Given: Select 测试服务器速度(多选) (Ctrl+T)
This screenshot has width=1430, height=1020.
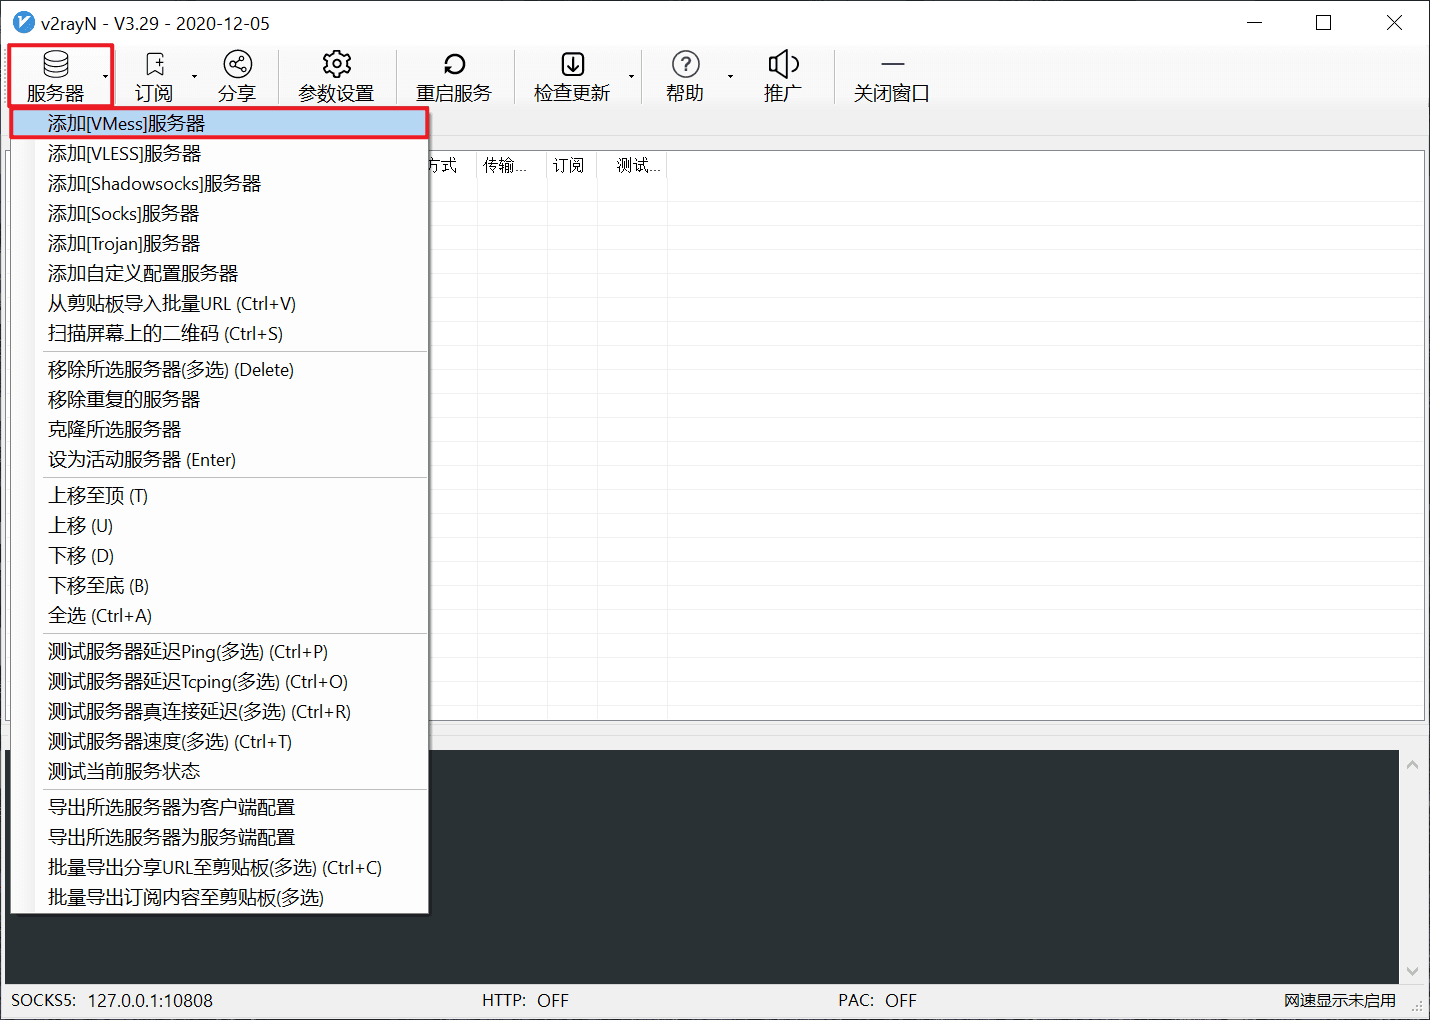Looking at the screenshot, I should click(219, 741).
